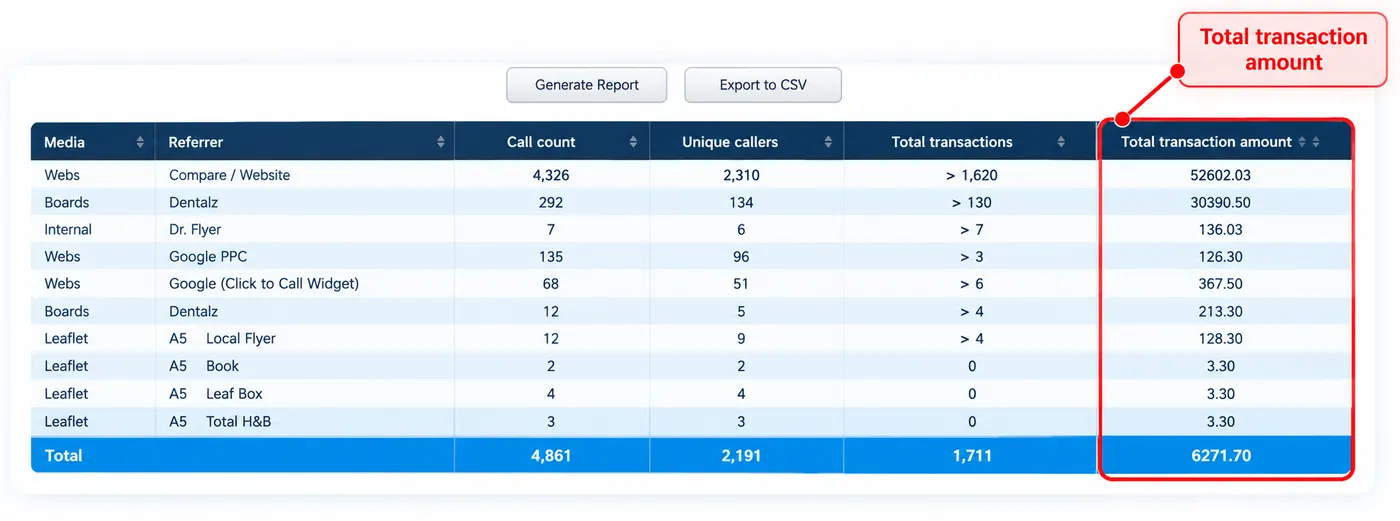This screenshot has height=521, width=1400.
Task: Click transaction amount 52602.03
Action: tap(1220, 175)
